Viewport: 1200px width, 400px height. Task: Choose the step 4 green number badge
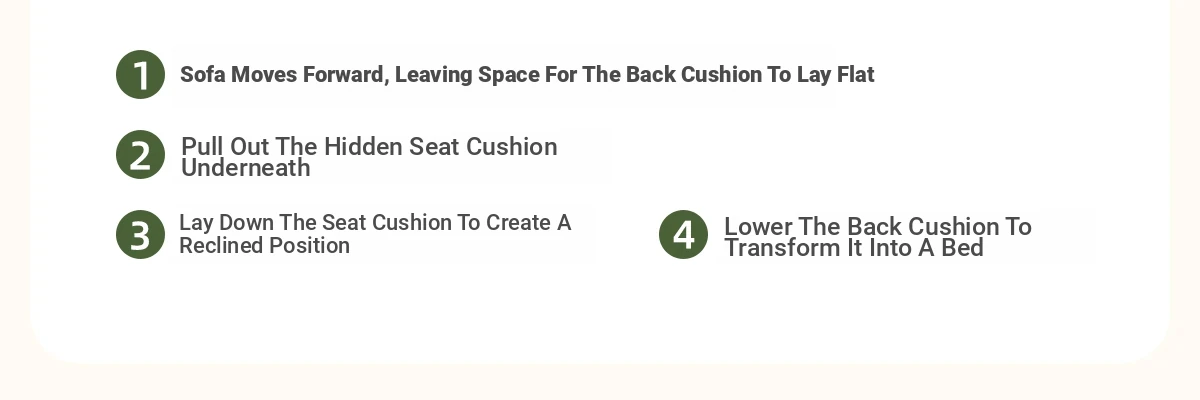[683, 234]
